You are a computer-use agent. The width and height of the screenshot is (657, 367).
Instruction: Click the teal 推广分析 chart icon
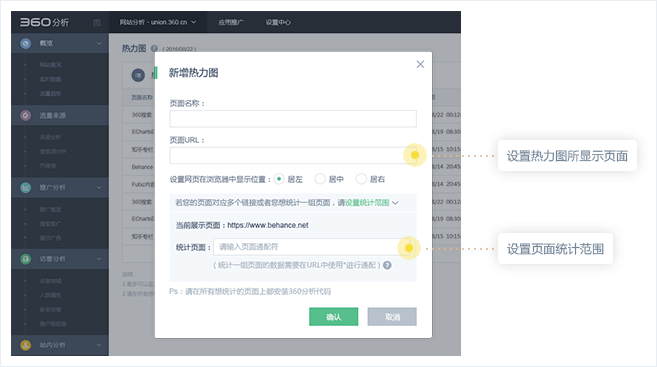(x=26, y=187)
